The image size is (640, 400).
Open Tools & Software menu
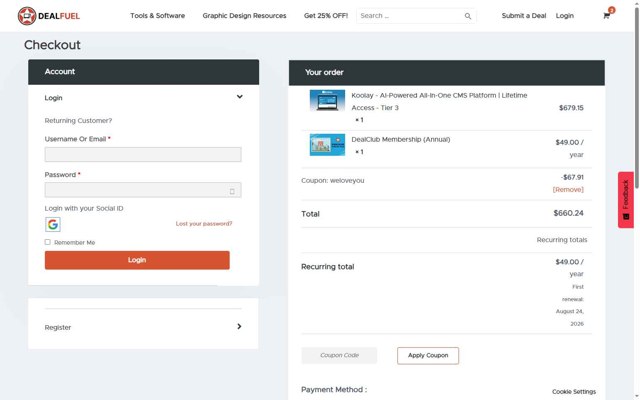pos(158,16)
